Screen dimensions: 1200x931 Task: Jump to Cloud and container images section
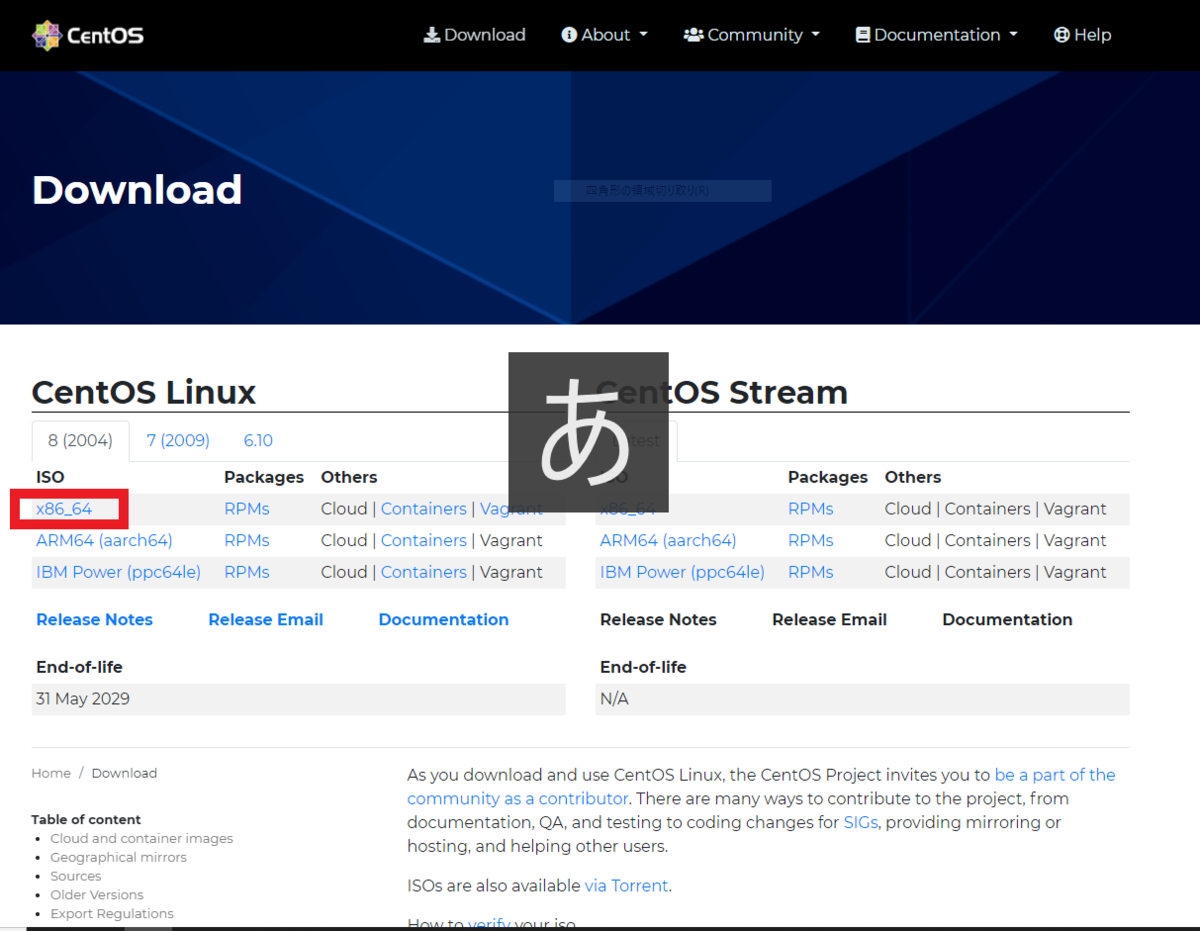142,839
